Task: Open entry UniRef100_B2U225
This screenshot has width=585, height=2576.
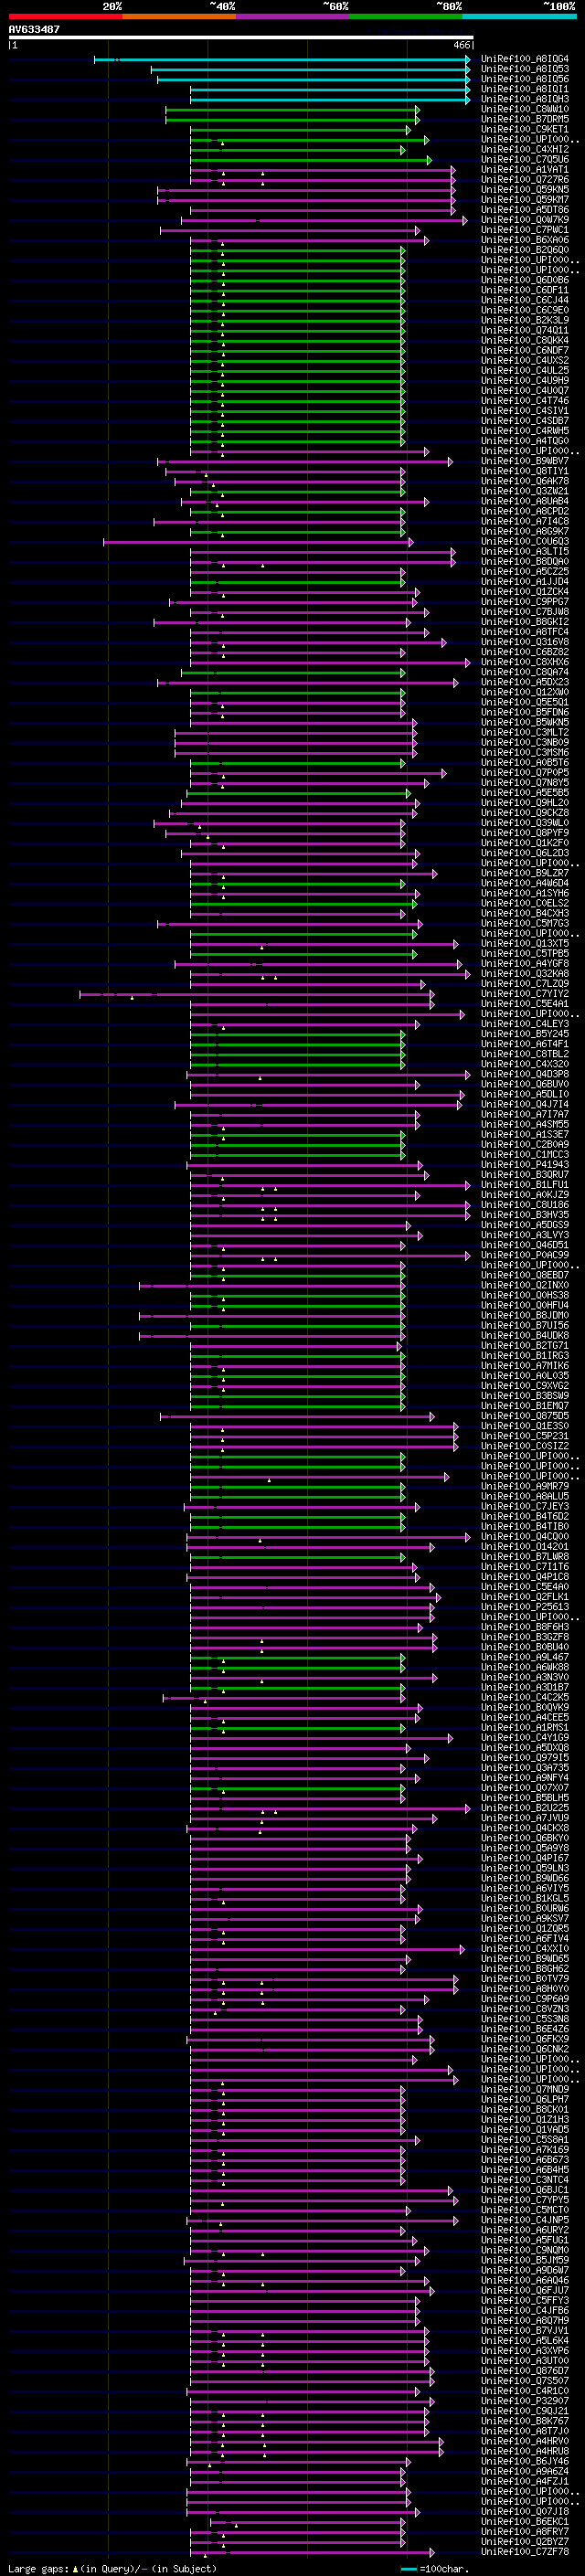Action: click(x=525, y=1808)
